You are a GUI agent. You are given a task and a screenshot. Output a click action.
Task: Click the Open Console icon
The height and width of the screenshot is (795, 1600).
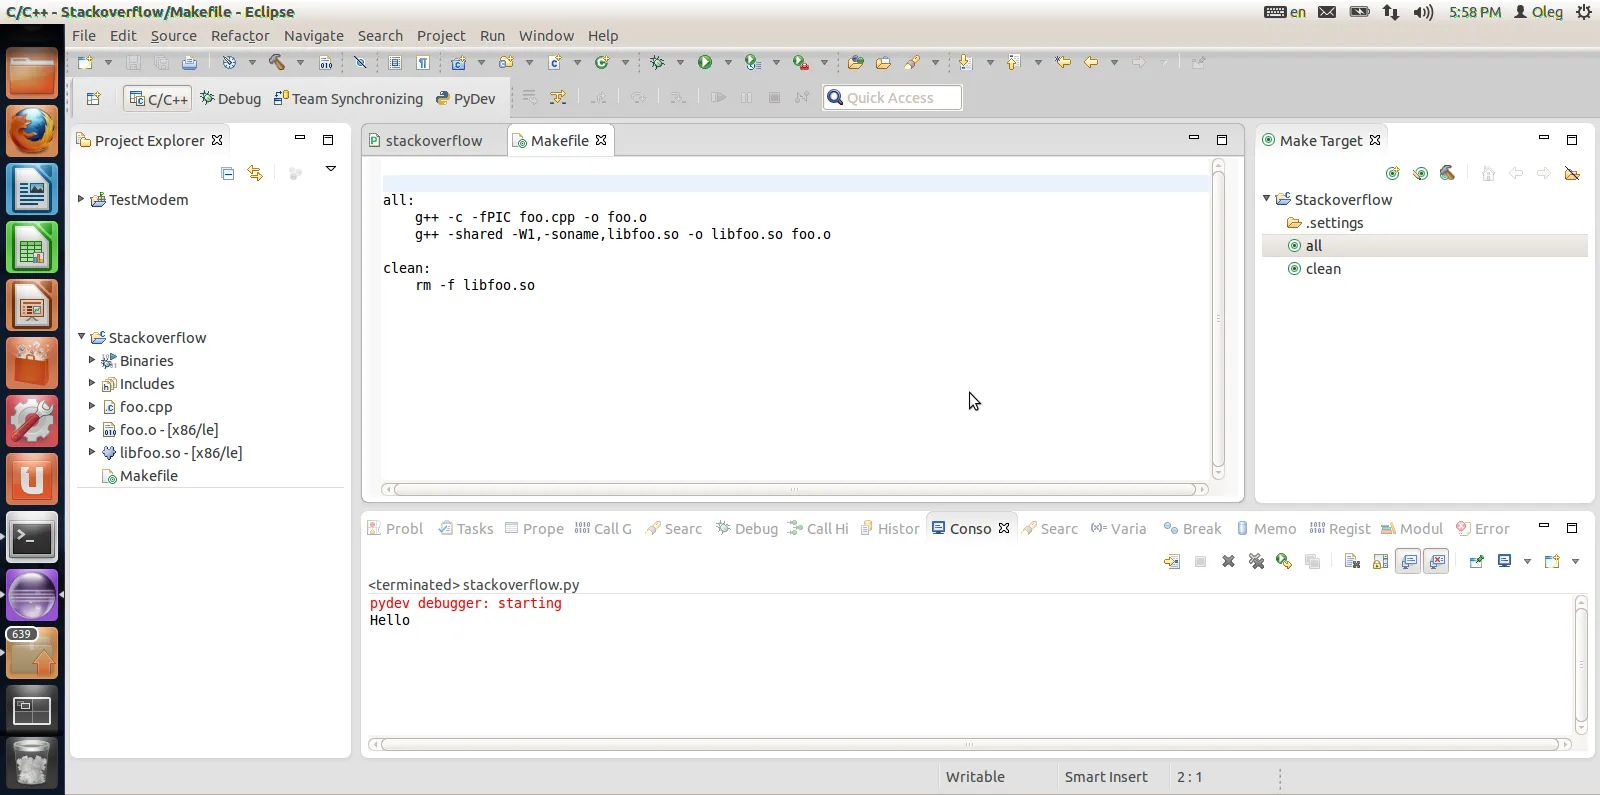(1552, 561)
